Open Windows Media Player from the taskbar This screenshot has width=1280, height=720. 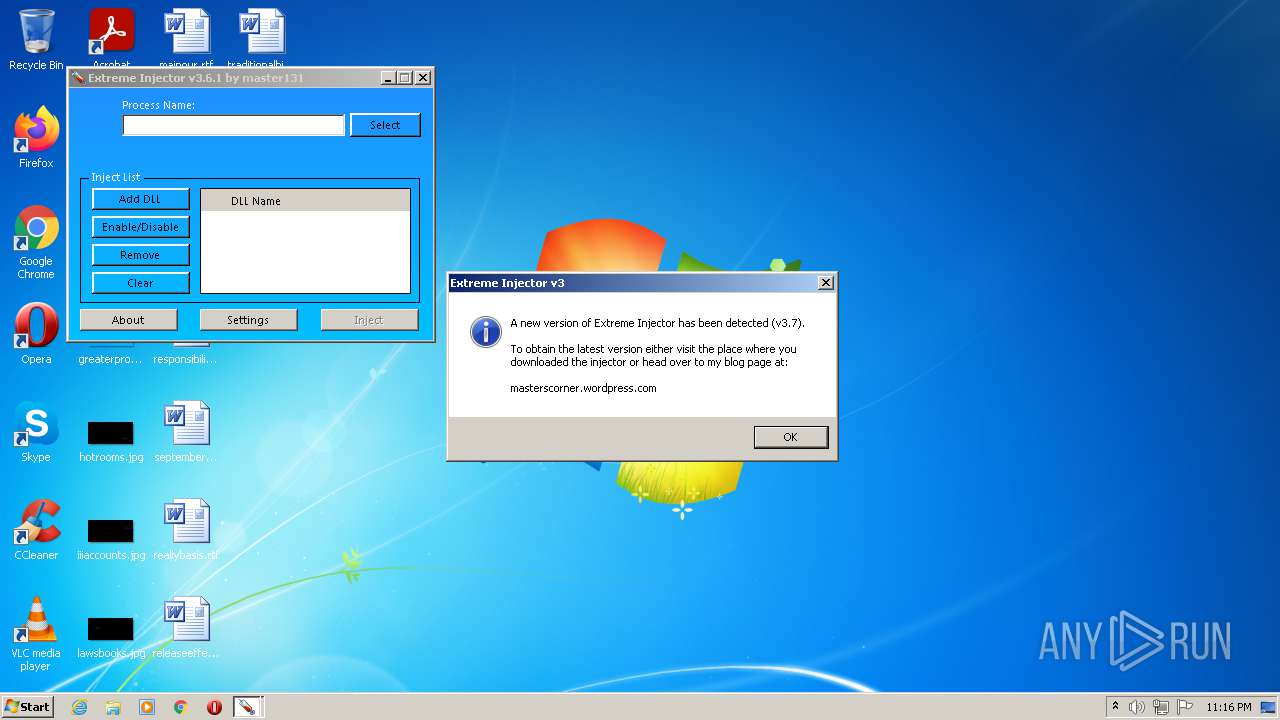[147, 707]
